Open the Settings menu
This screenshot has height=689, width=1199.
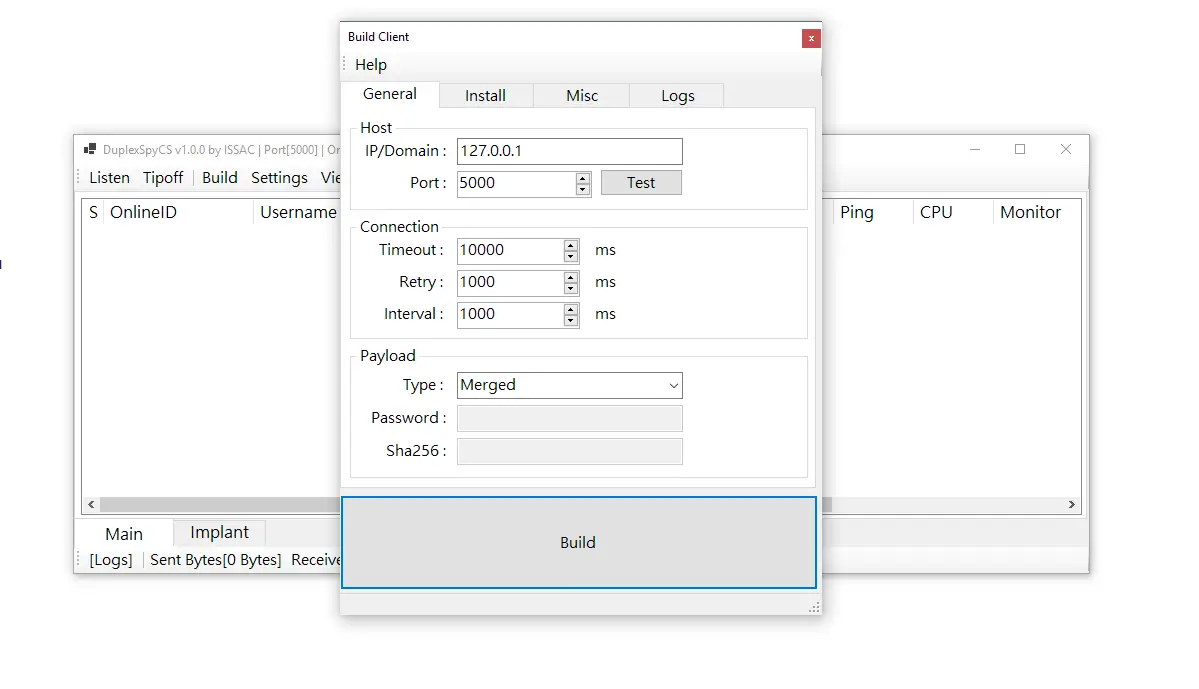pos(278,177)
